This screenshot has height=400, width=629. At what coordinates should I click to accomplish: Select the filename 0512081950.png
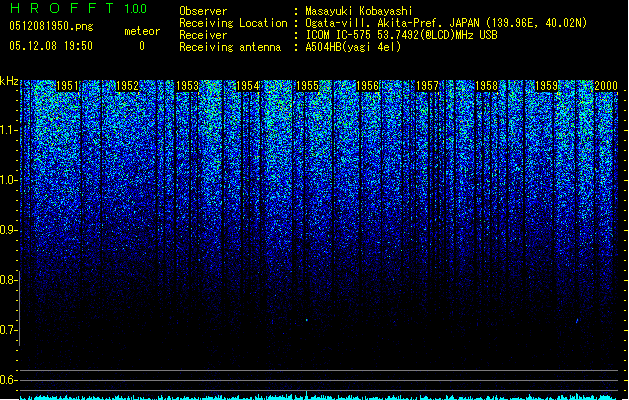51,26
